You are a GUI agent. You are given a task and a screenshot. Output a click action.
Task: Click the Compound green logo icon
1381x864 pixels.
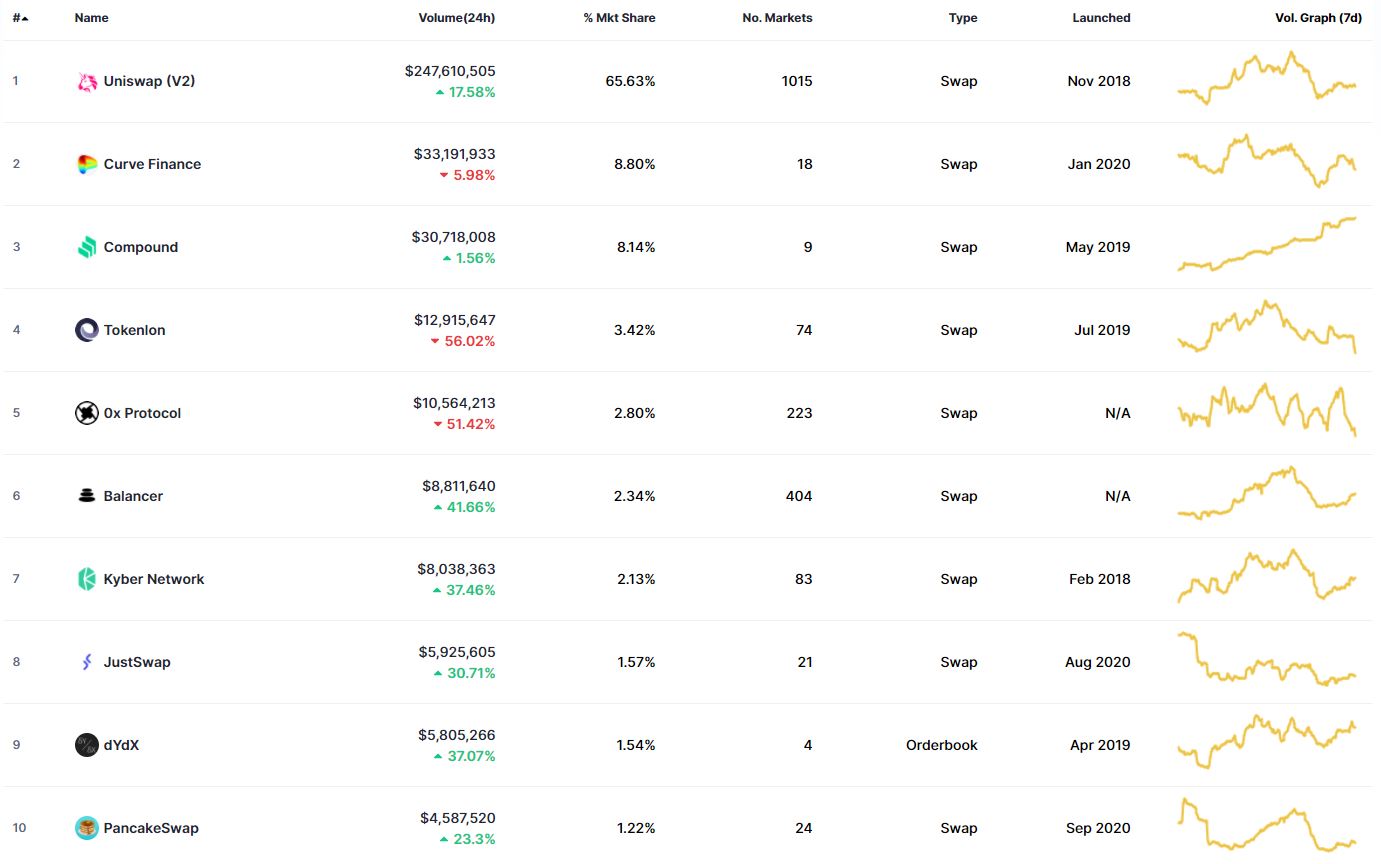click(87, 248)
